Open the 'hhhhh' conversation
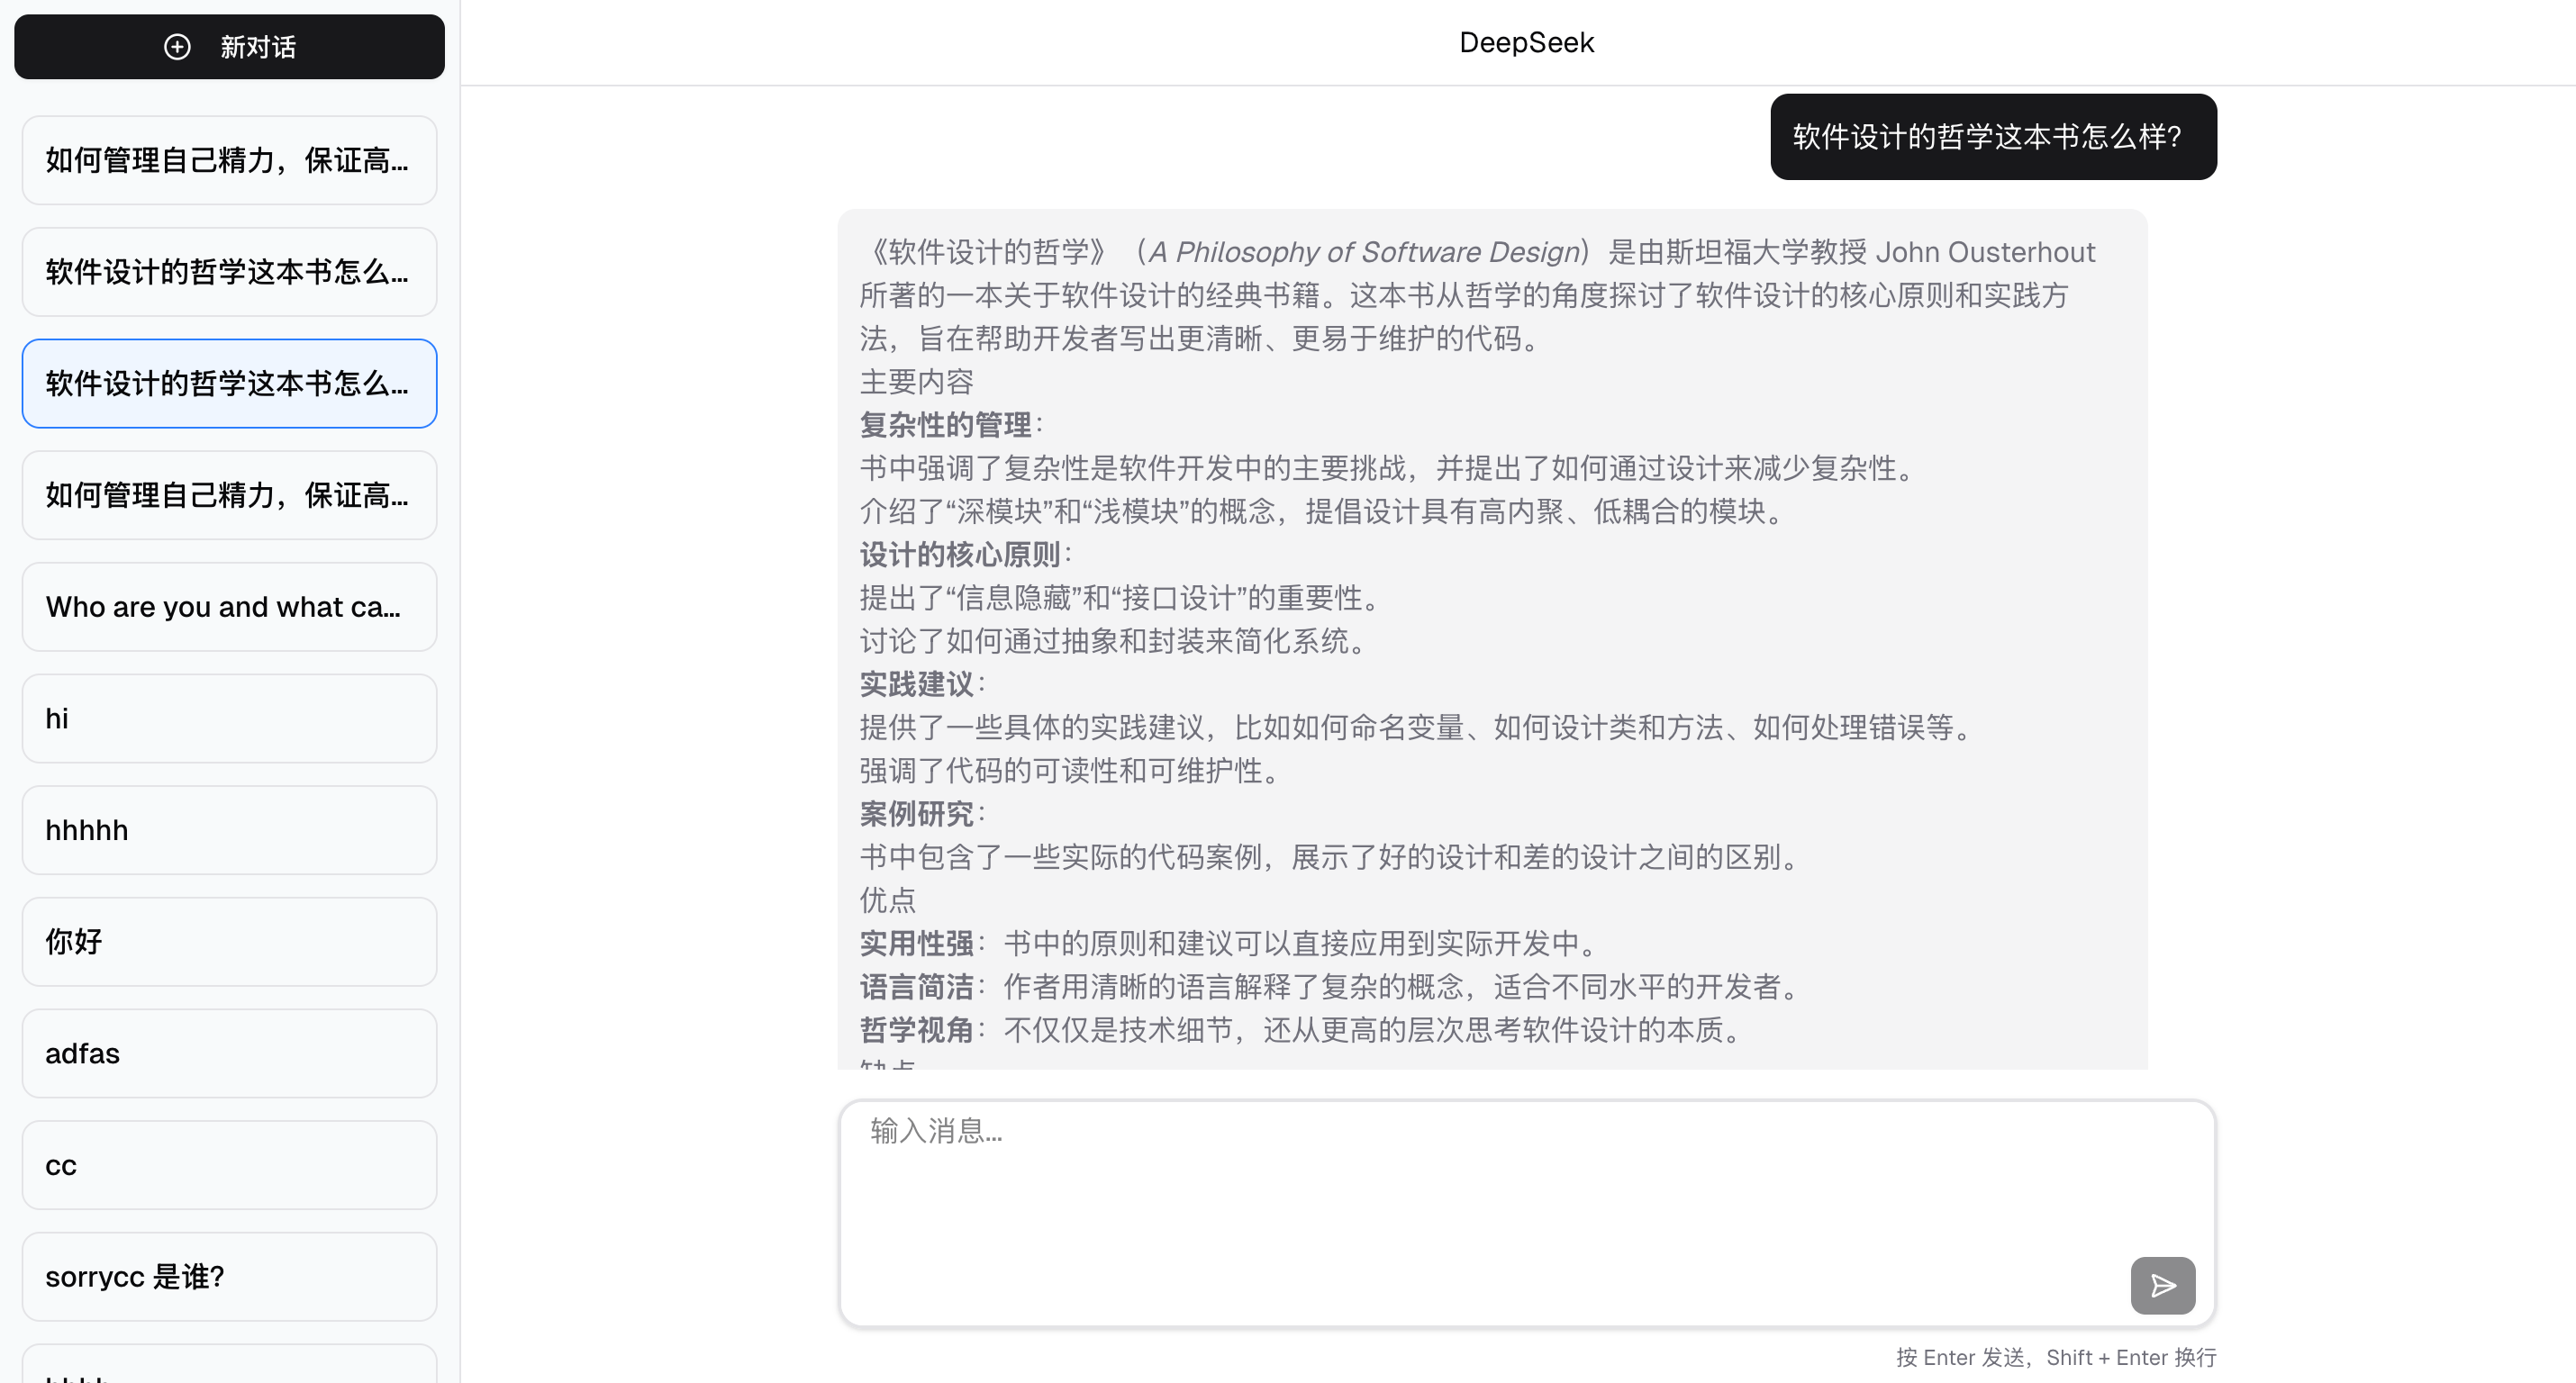The width and height of the screenshot is (2576, 1383). 229,830
